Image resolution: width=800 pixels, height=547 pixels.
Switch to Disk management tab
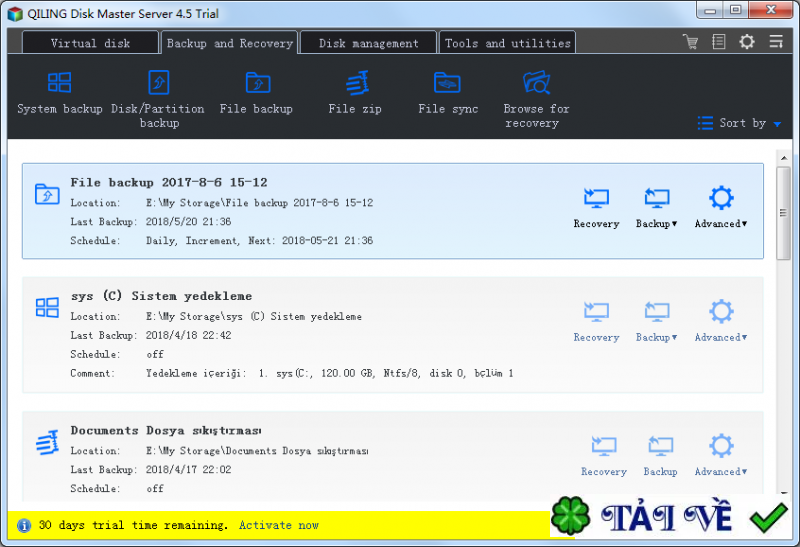pyautogui.click(x=368, y=43)
